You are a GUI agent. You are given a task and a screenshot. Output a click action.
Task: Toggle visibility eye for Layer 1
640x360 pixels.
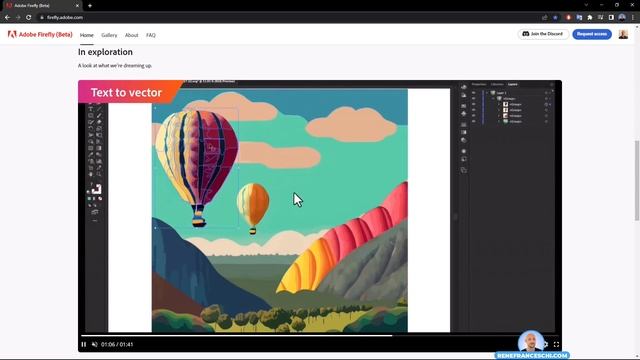point(474,93)
